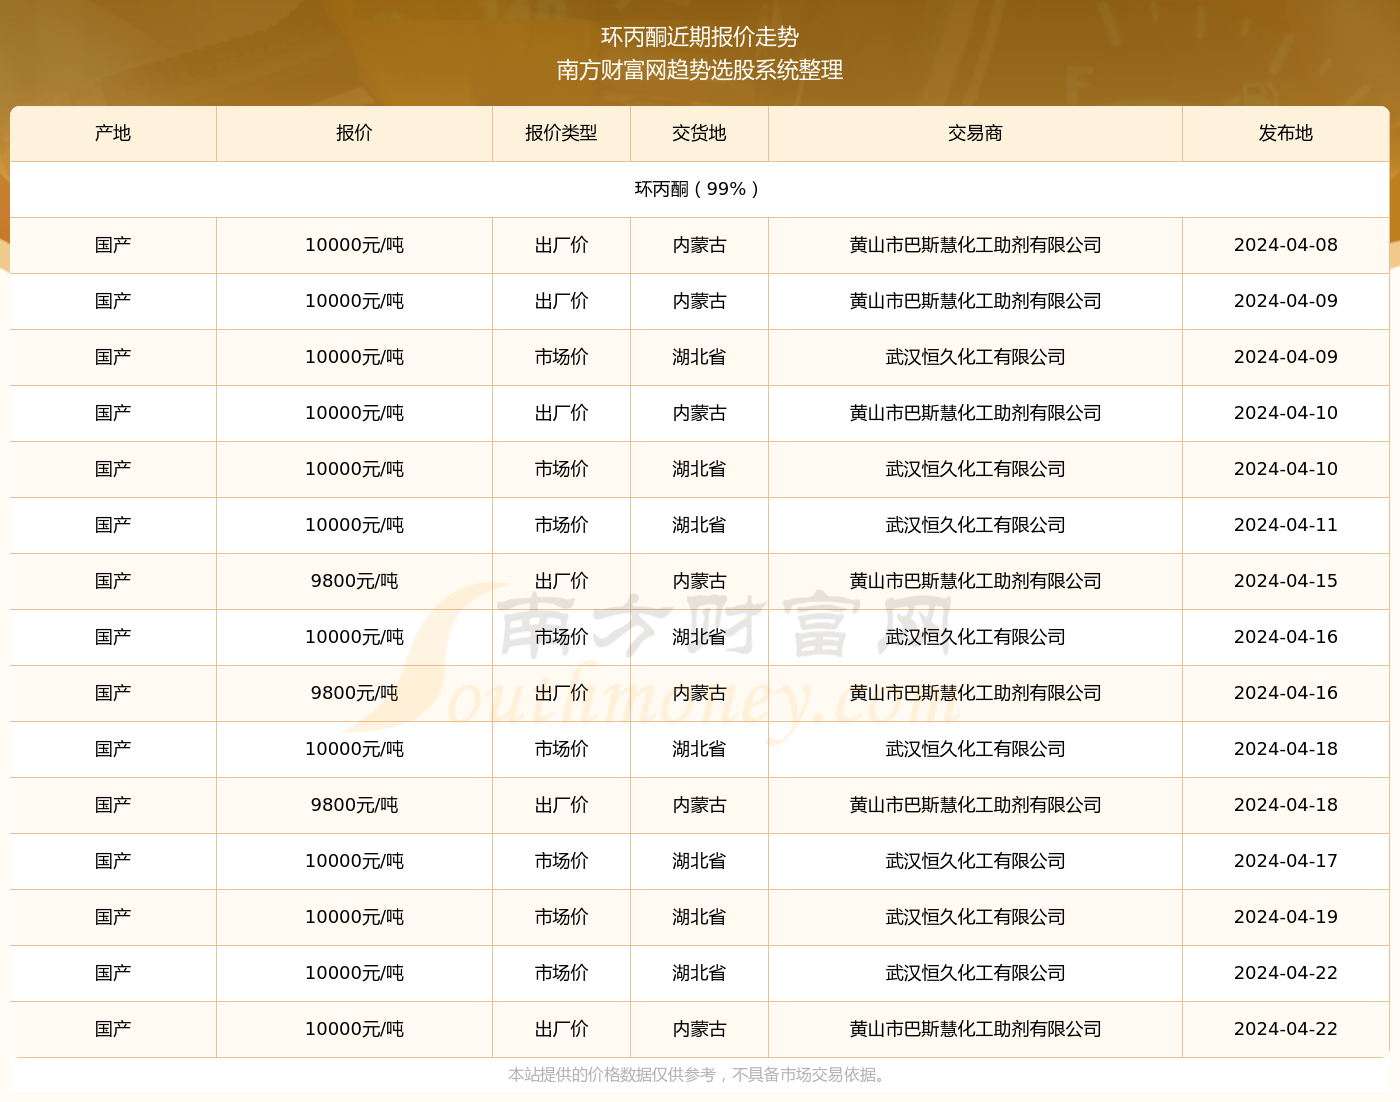Image resolution: width=1400 pixels, height=1102 pixels.
Task: Click 10000元/吨 in the 2024-04-19 row
Action: tap(354, 917)
